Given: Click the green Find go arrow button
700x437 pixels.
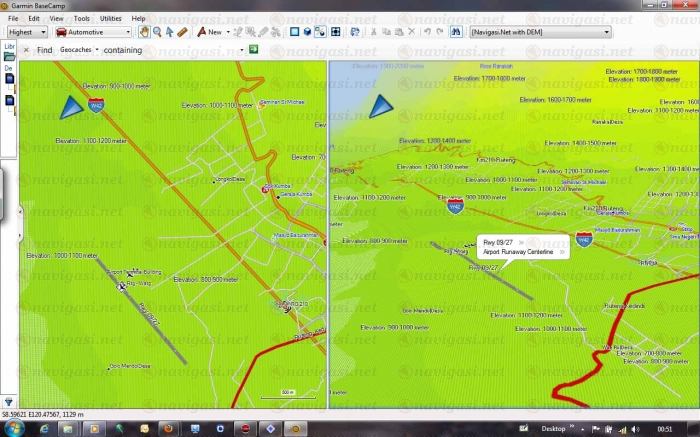Looking at the screenshot, I should 254,49.
